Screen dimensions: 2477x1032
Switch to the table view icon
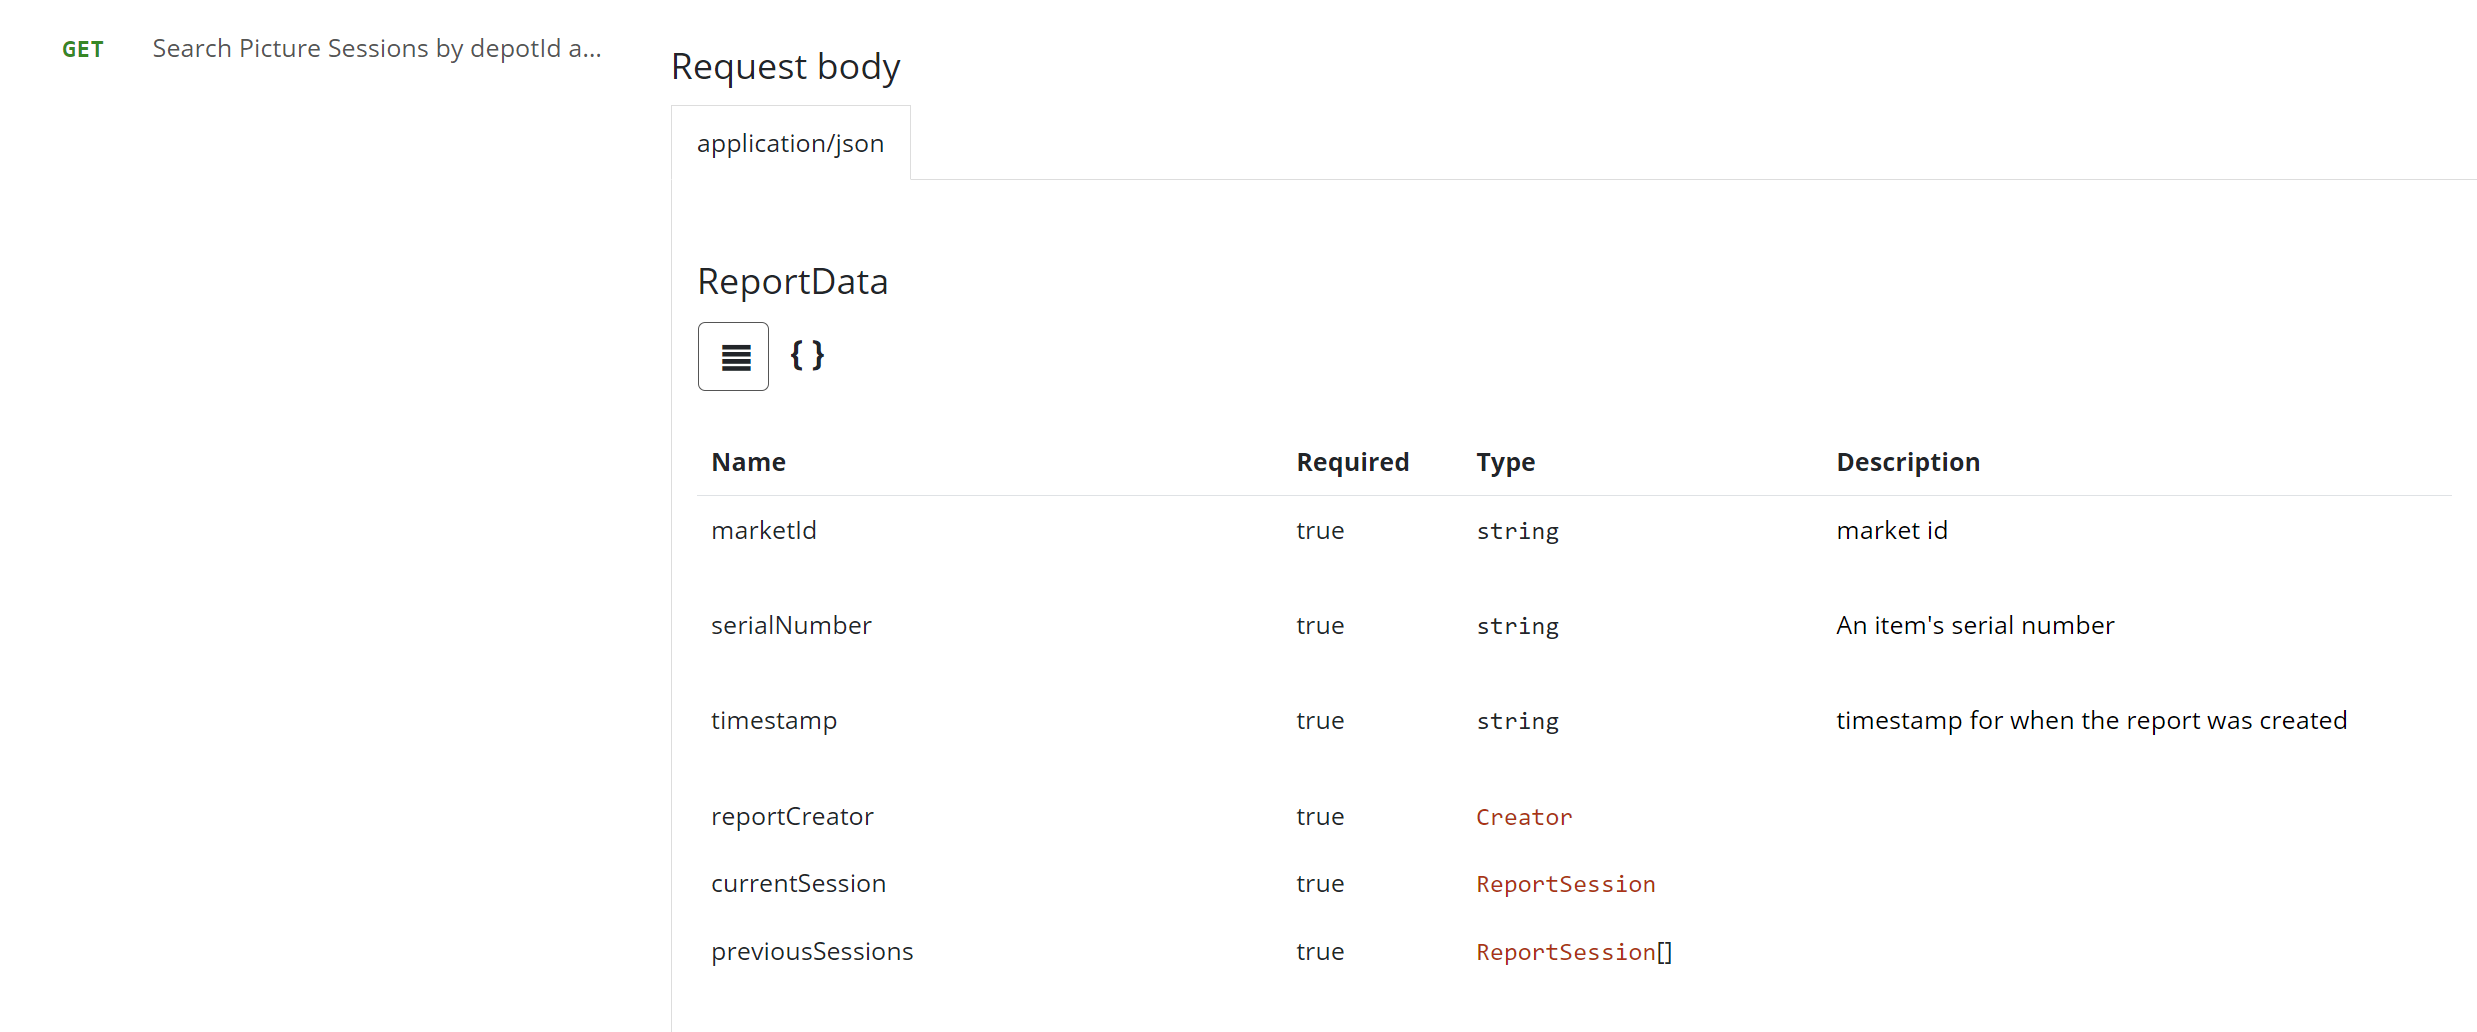click(733, 356)
